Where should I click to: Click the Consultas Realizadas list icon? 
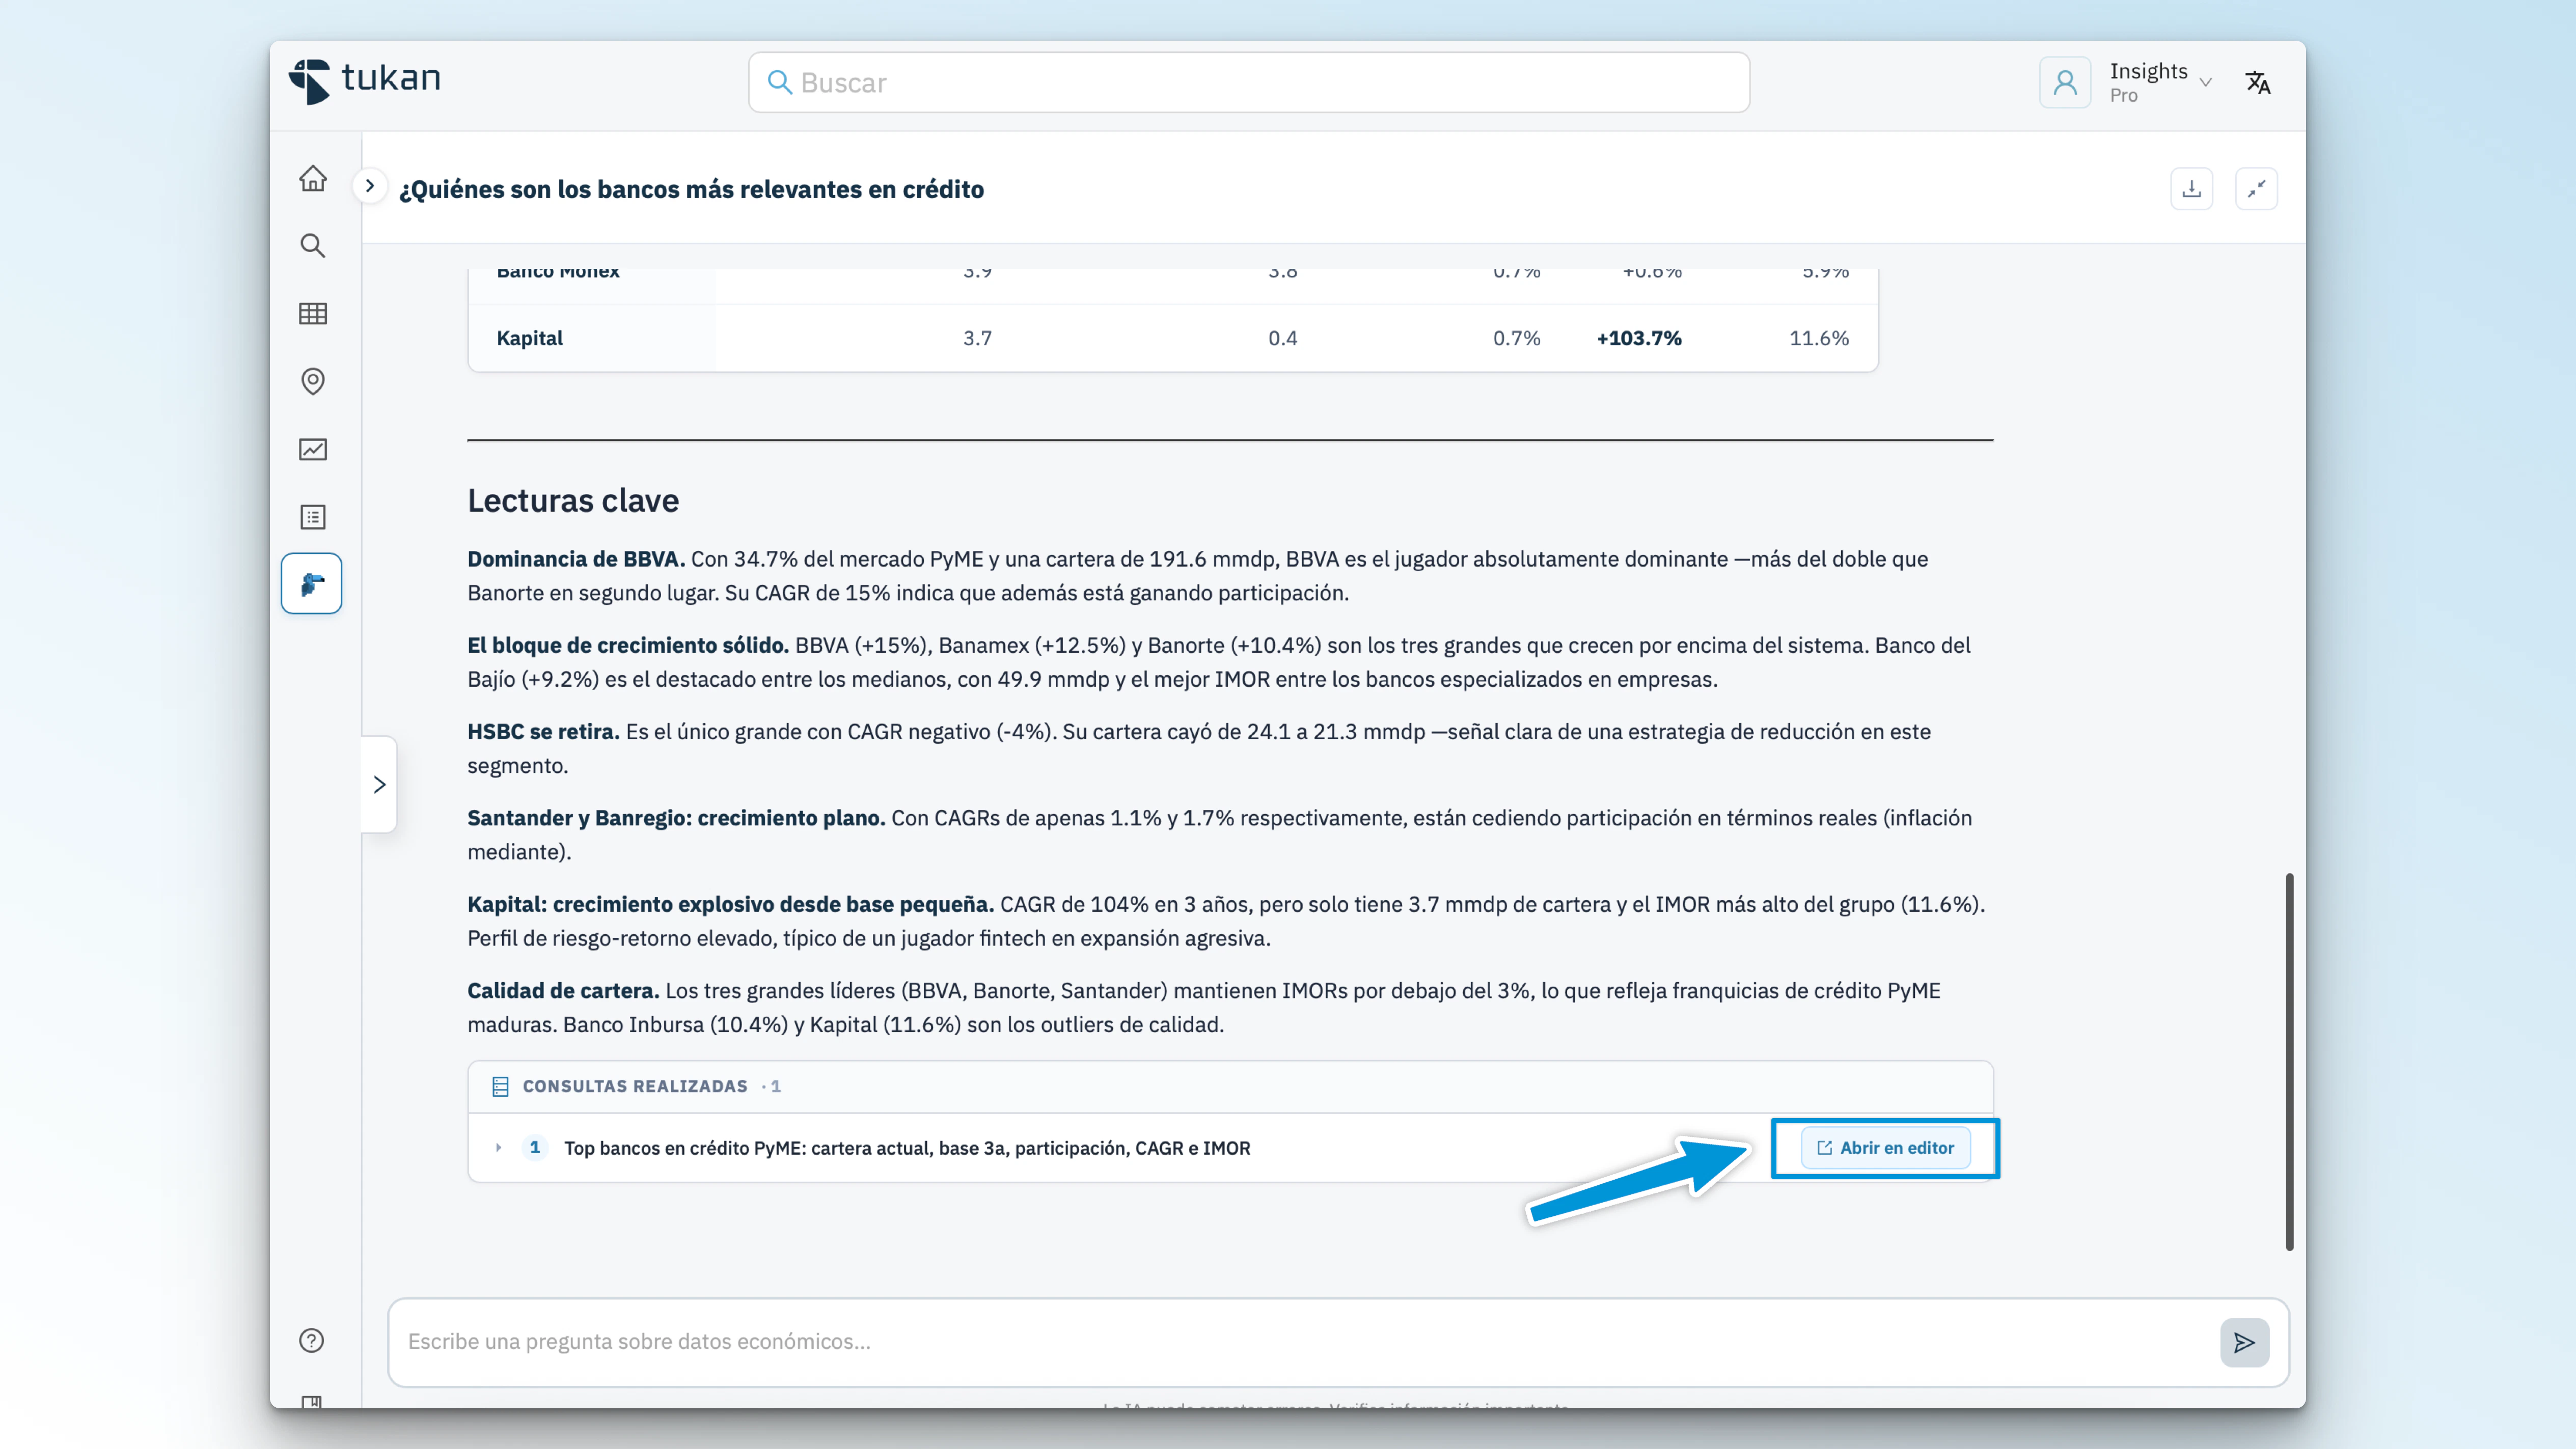(501, 1086)
